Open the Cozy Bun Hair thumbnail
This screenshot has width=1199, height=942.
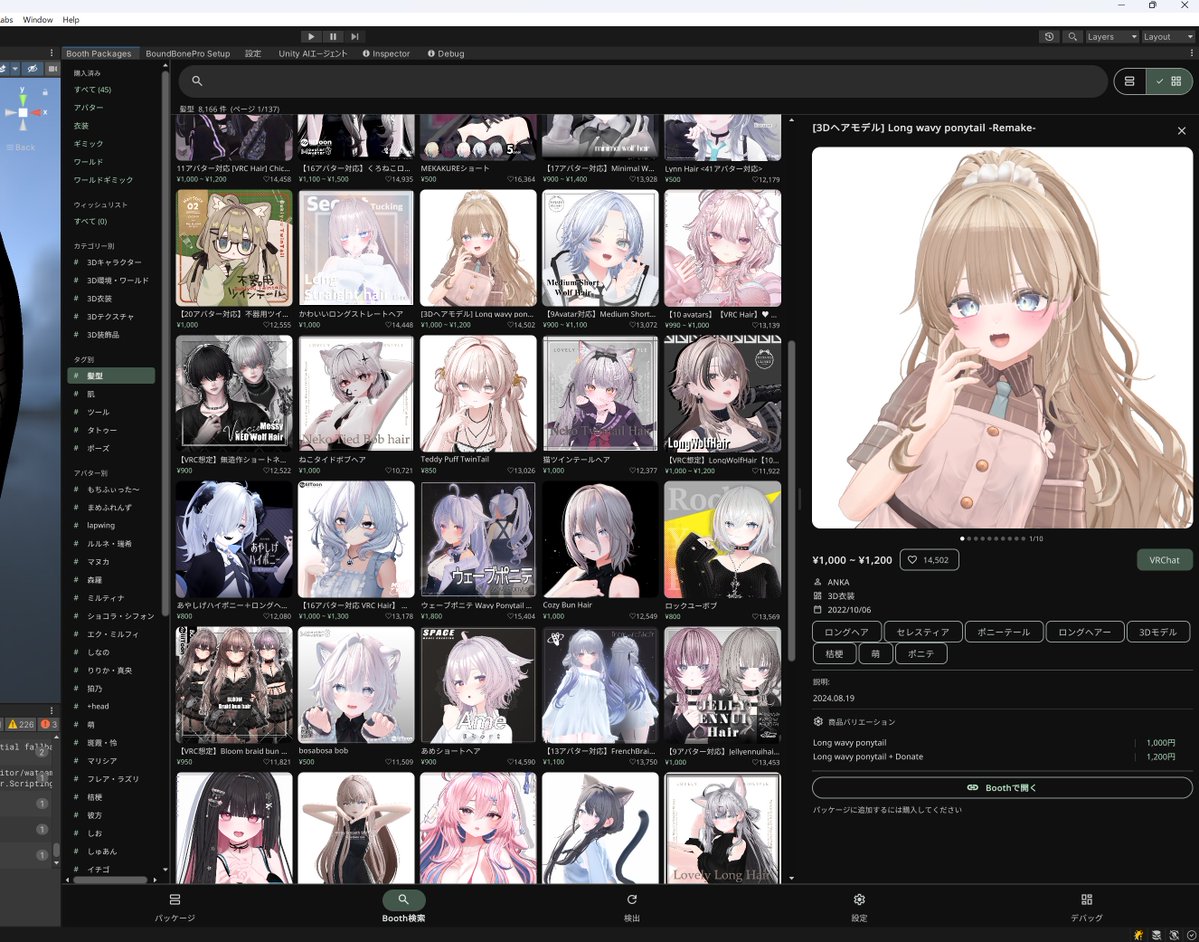pyautogui.click(x=599, y=538)
